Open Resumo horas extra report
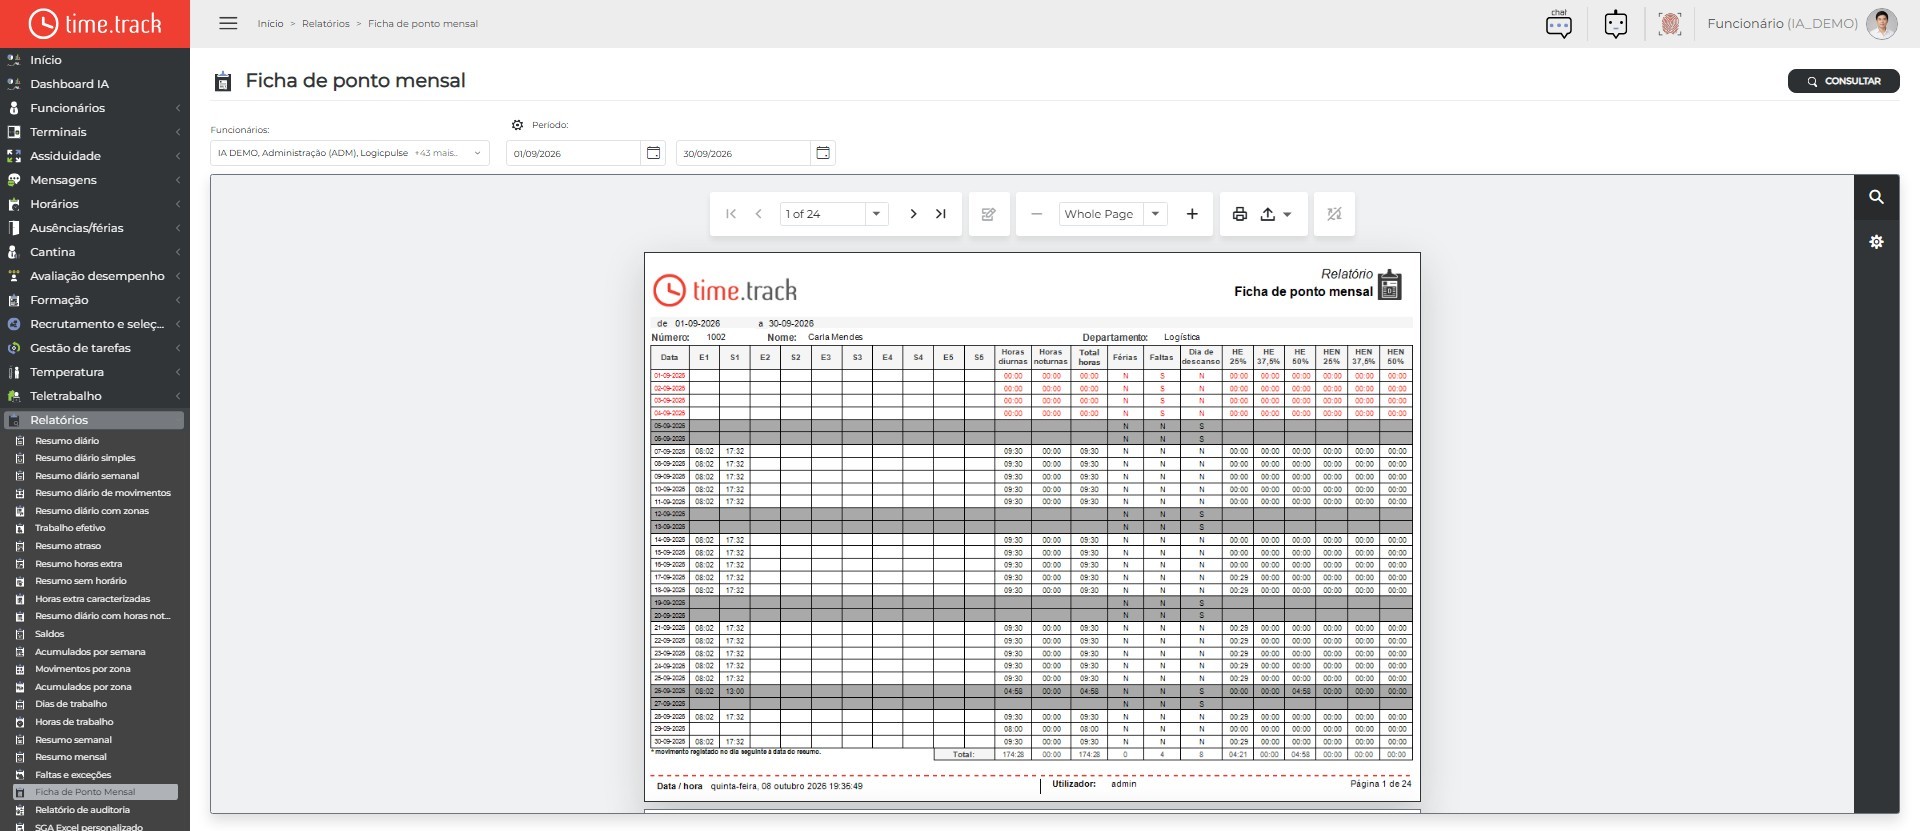This screenshot has width=1920, height=831. [78, 564]
